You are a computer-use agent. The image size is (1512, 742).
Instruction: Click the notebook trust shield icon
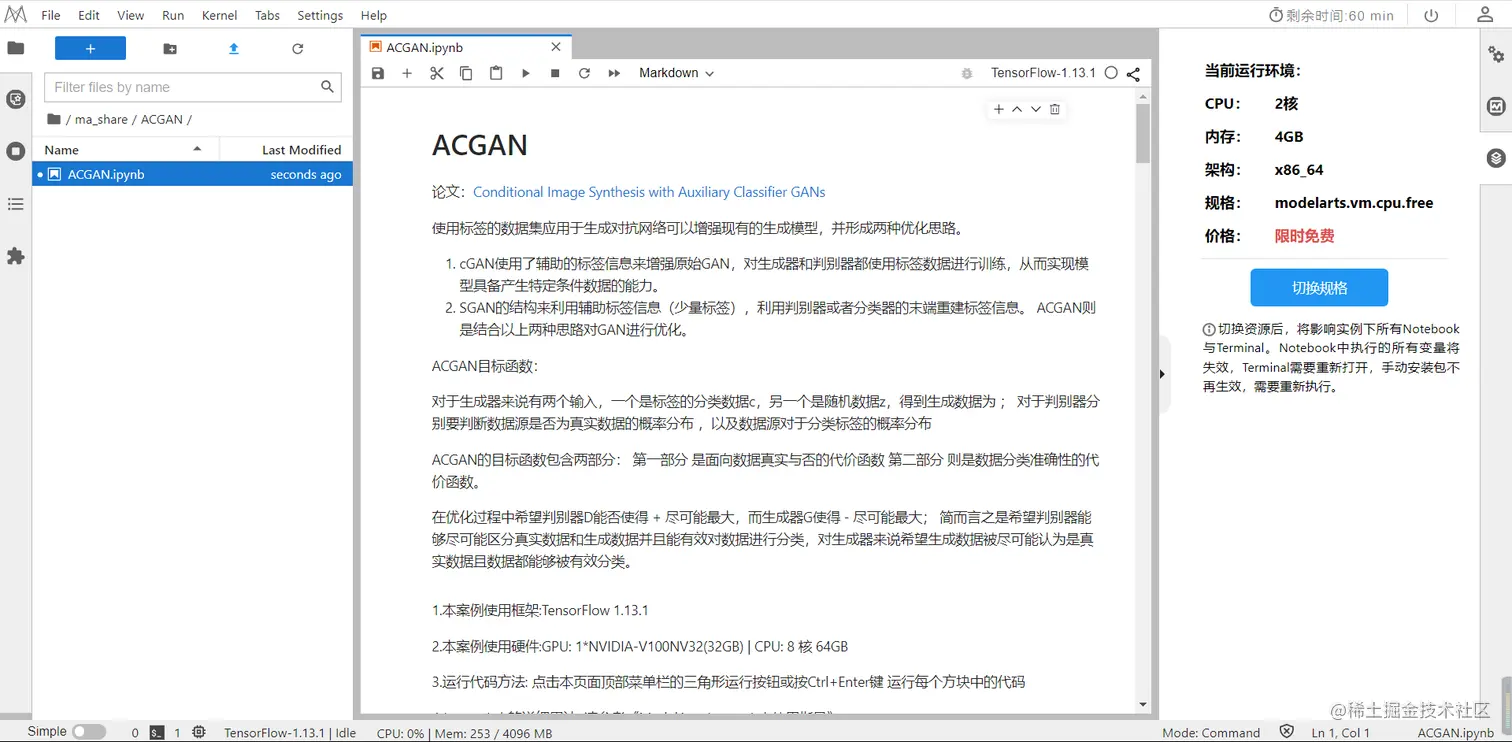click(1287, 732)
